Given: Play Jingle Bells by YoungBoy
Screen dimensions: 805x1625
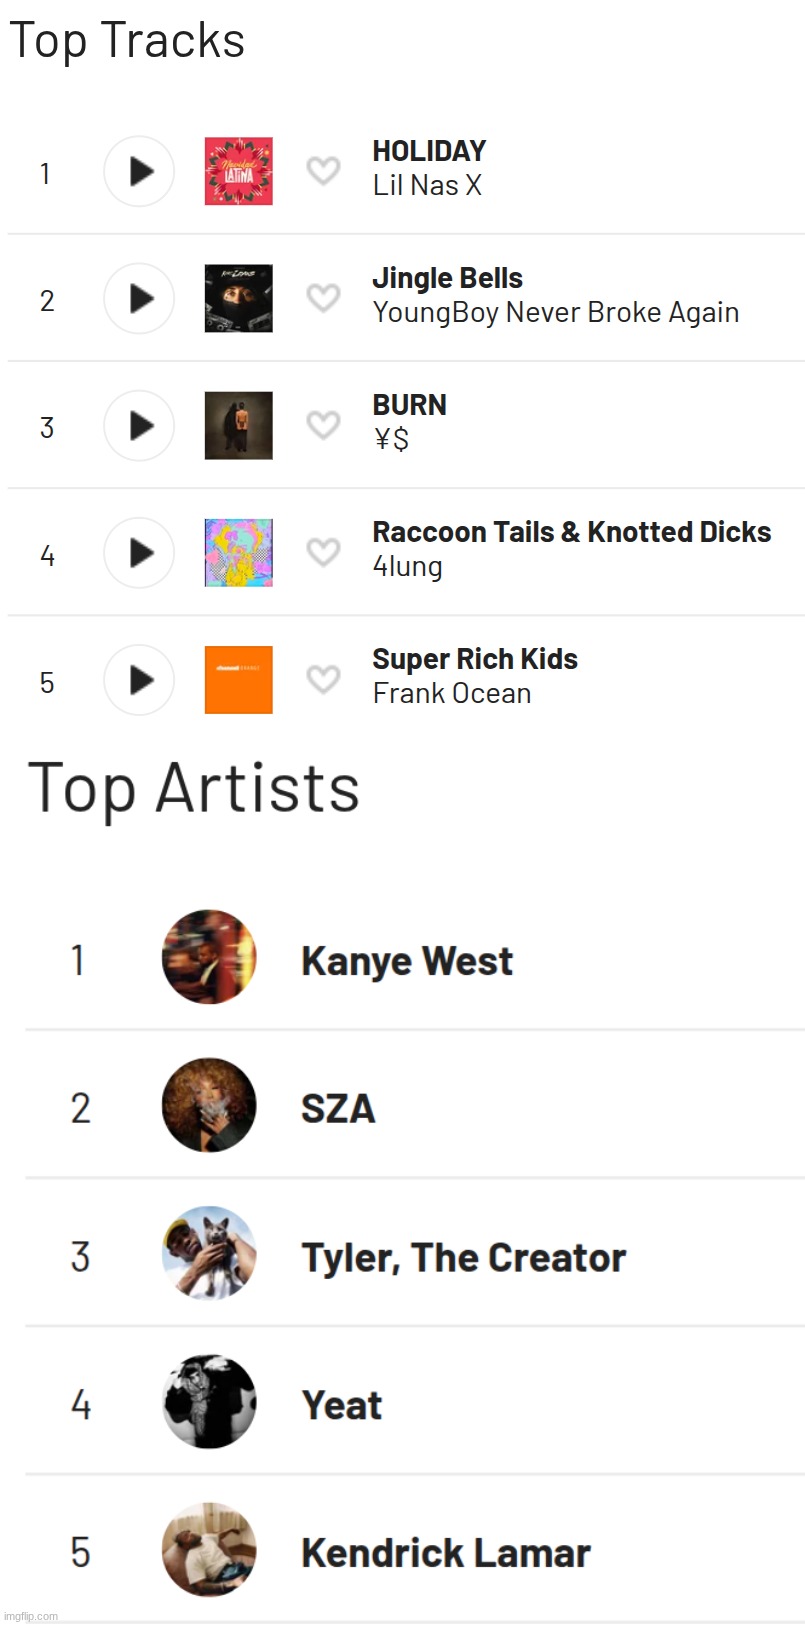Looking at the screenshot, I should coord(140,299).
